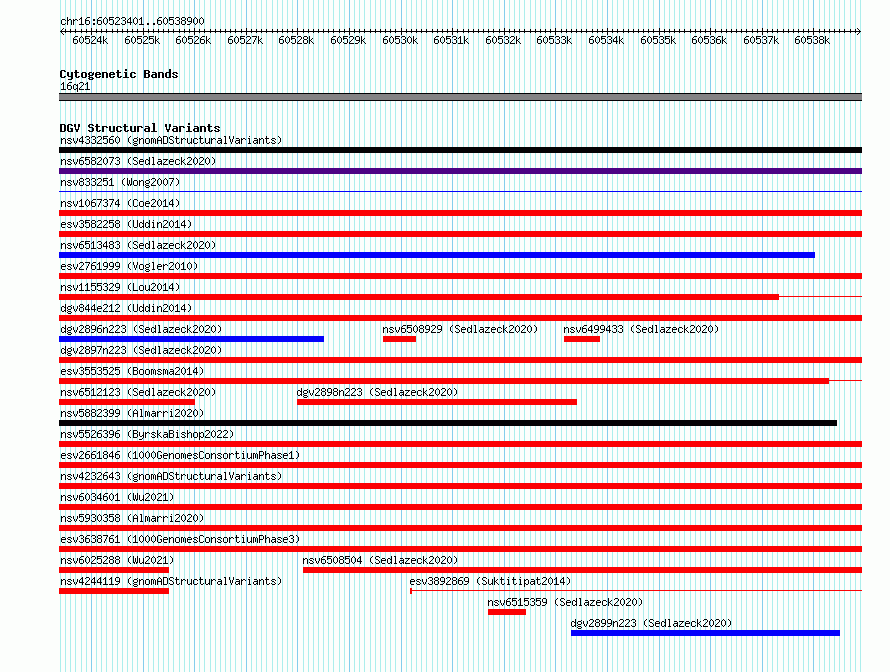Select nsv6508929 (Sedlazeck2020) label
The height and width of the screenshot is (672, 890).
click(x=460, y=329)
